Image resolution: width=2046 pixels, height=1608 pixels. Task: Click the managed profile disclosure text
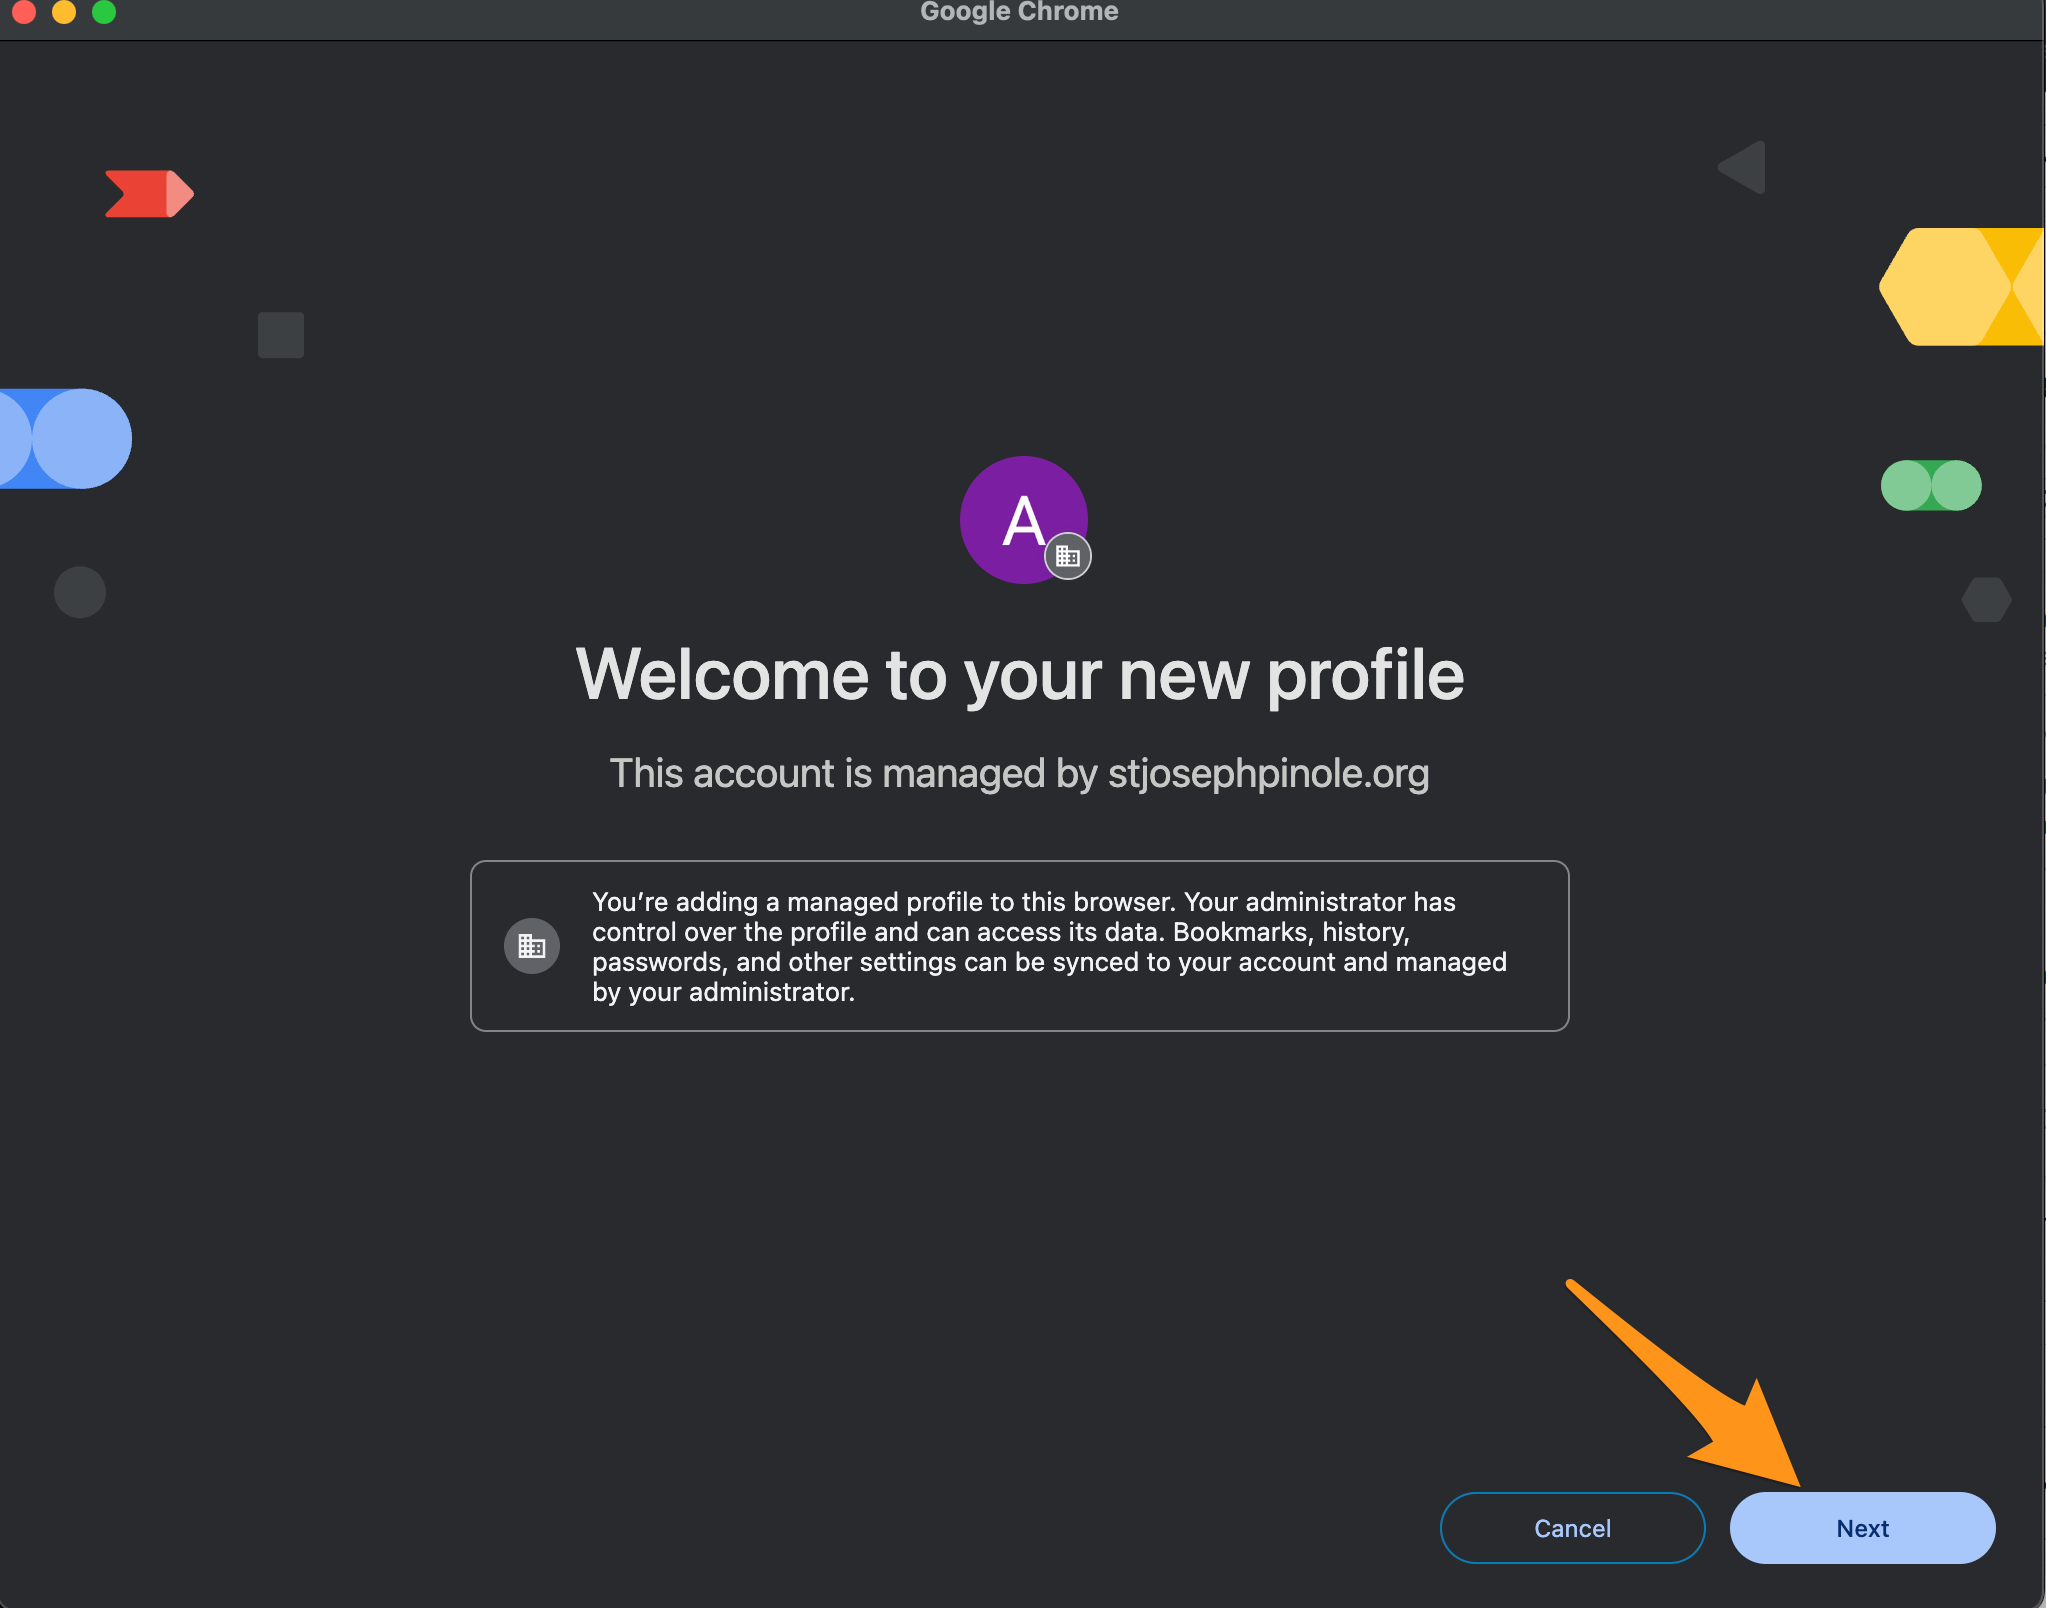1048,946
